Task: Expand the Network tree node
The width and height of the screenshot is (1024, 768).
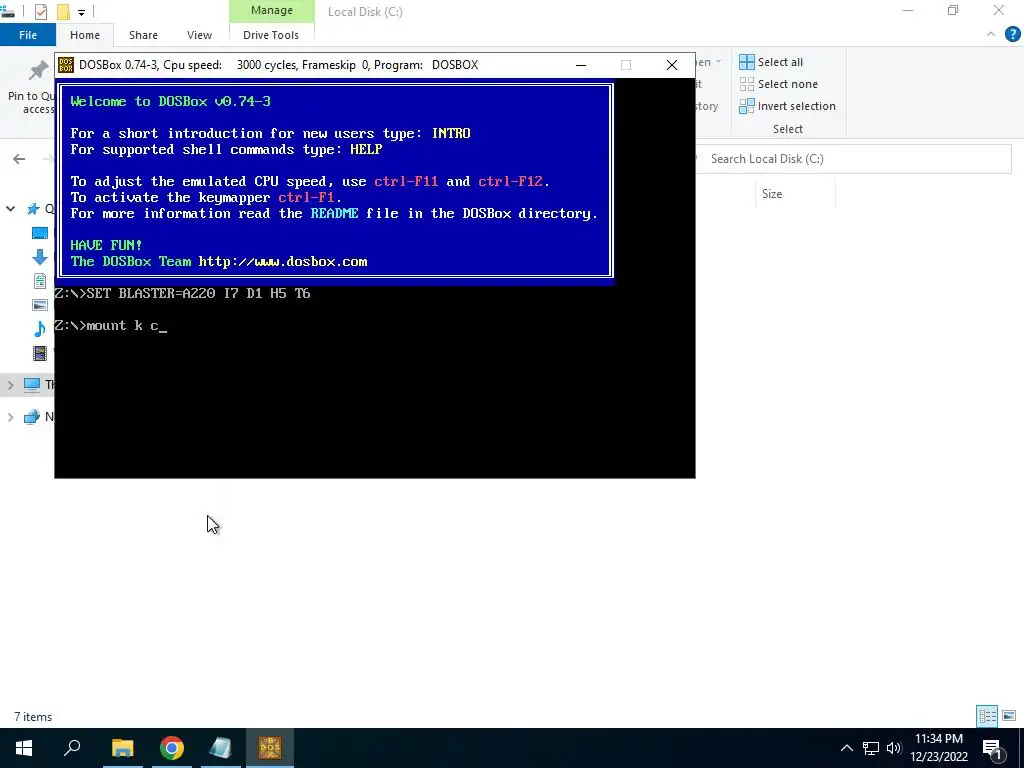Action: coord(10,417)
